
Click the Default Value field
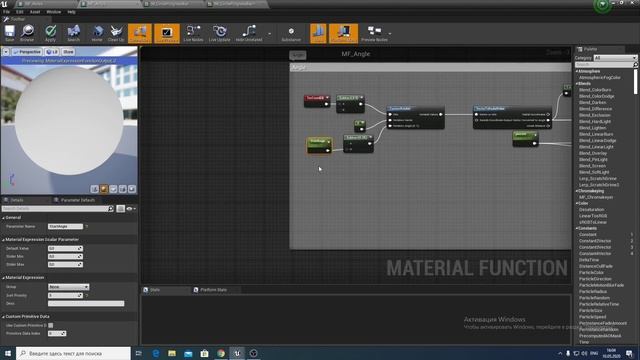(65, 248)
